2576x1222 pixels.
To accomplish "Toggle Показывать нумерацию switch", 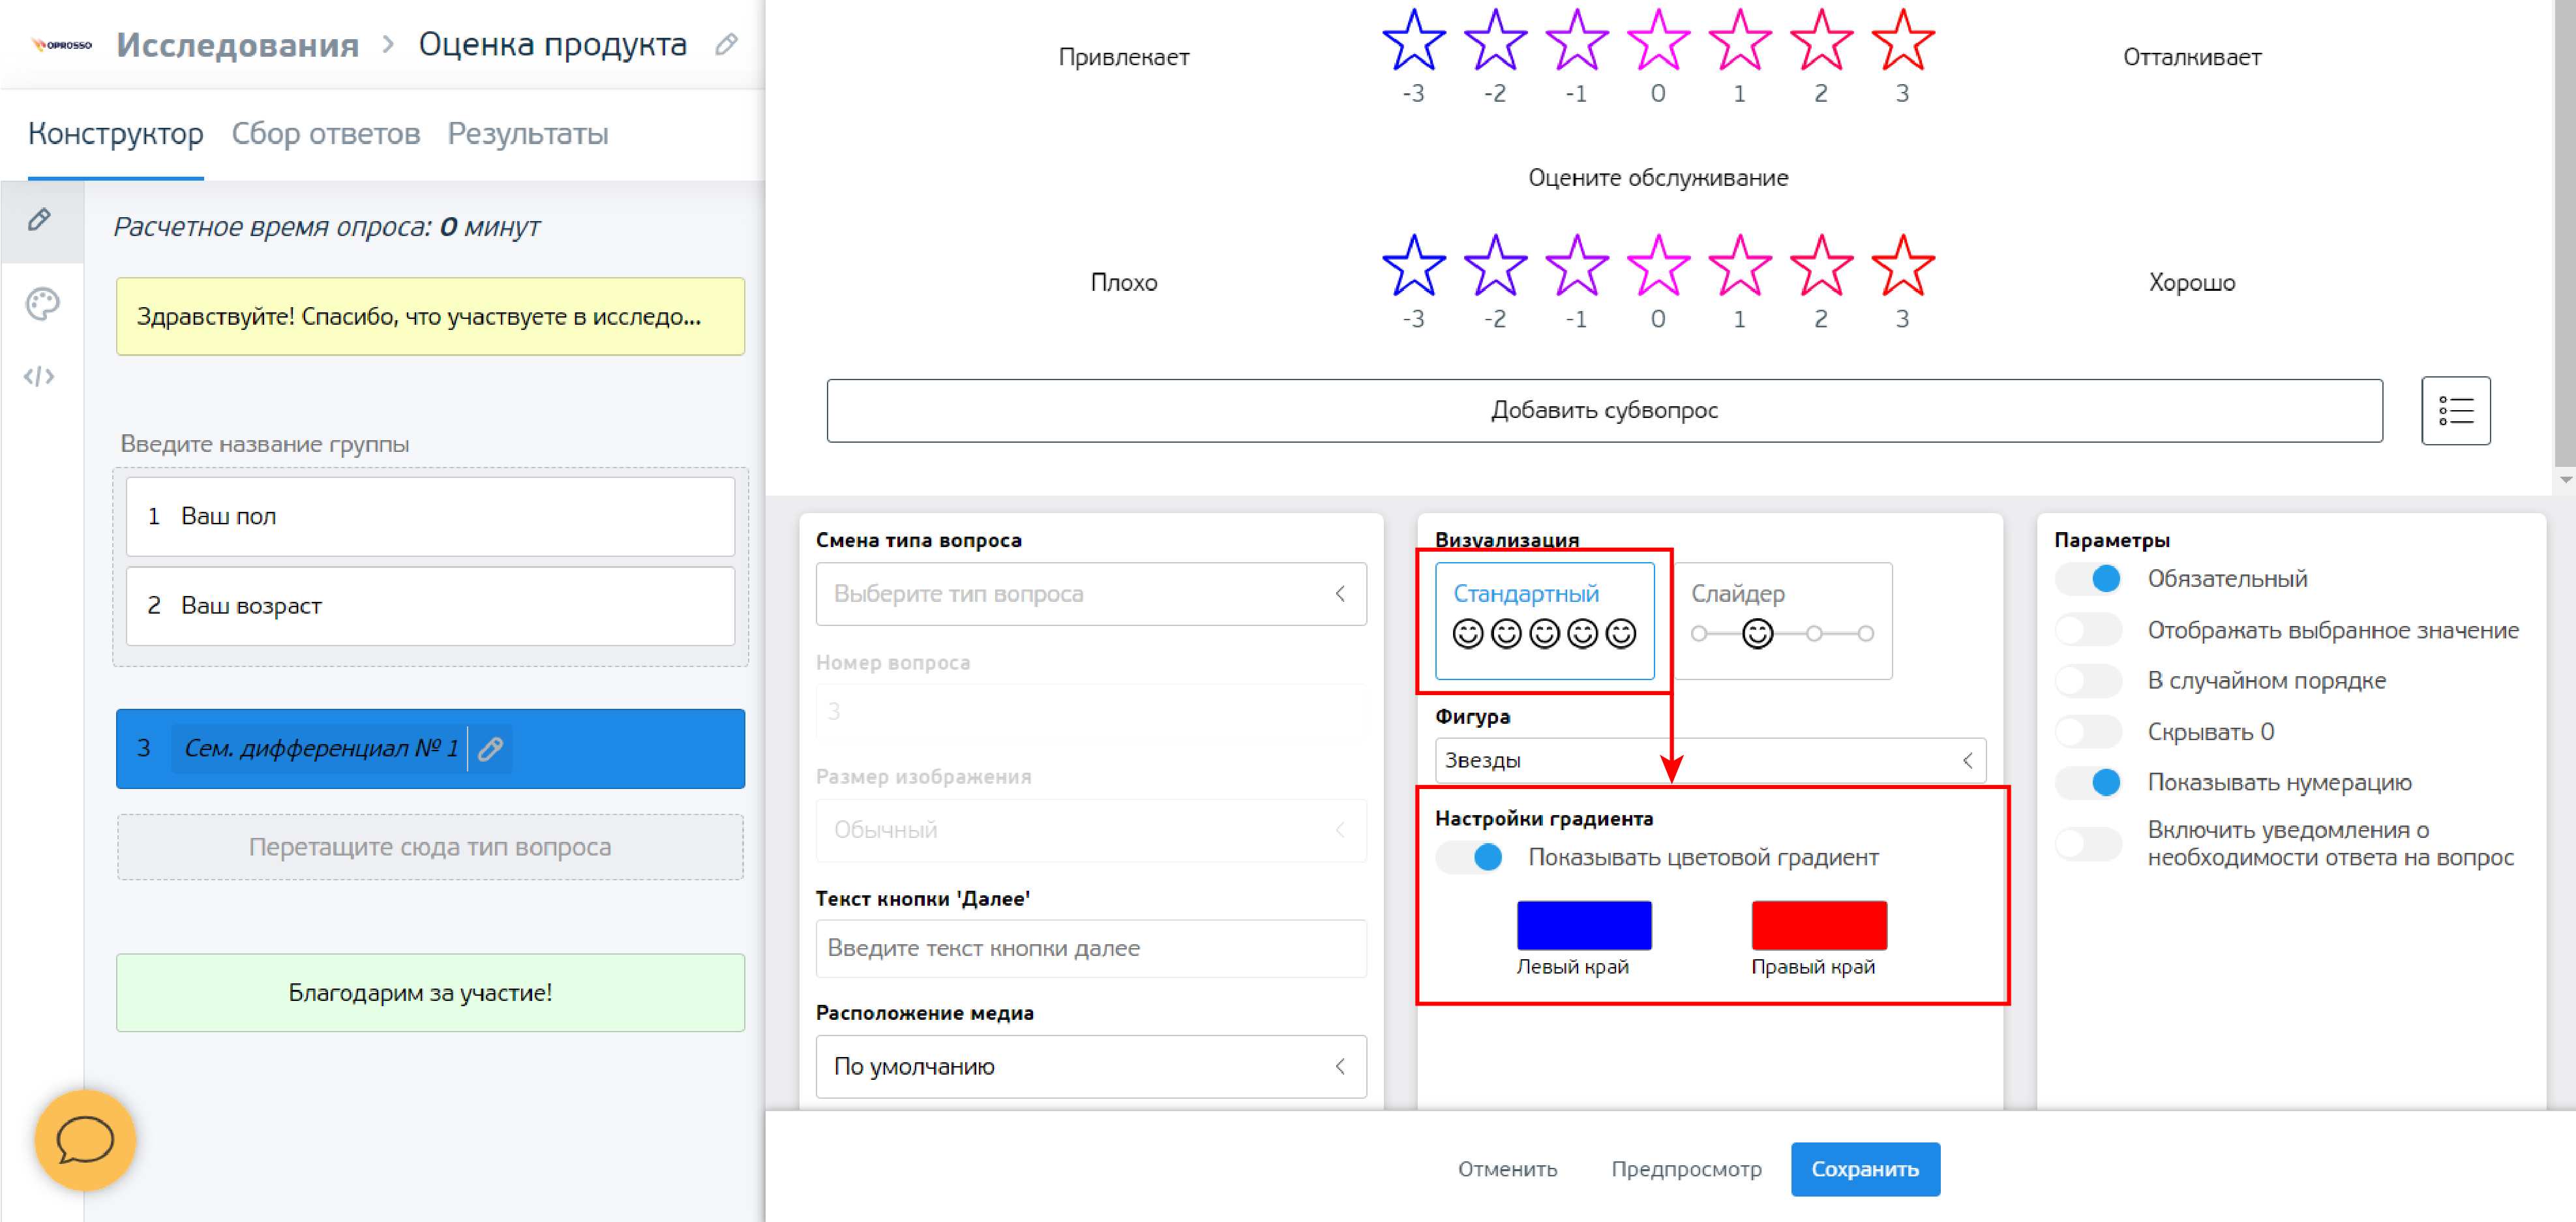I will pos(2088,782).
